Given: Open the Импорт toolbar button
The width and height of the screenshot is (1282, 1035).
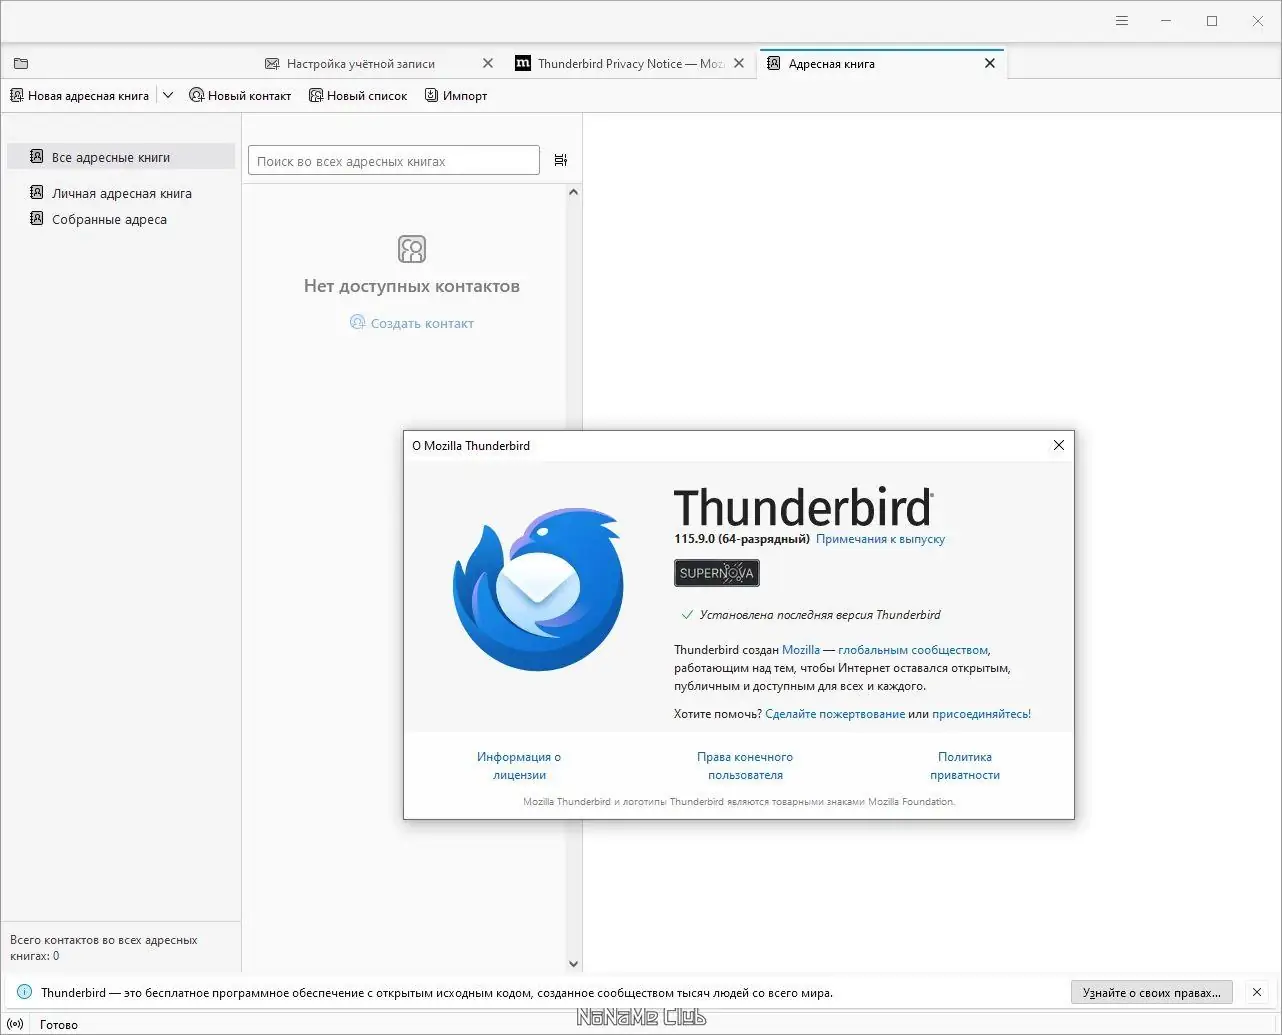Looking at the screenshot, I should coord(456,96).
